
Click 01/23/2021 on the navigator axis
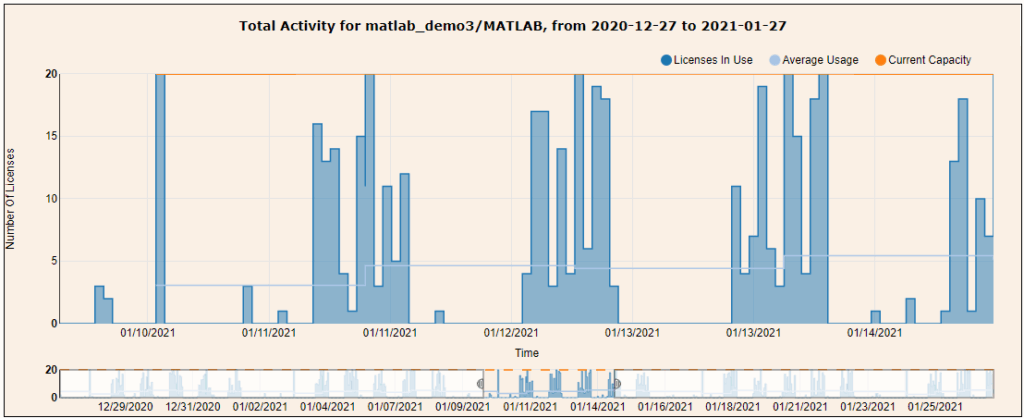pos(868,407)
